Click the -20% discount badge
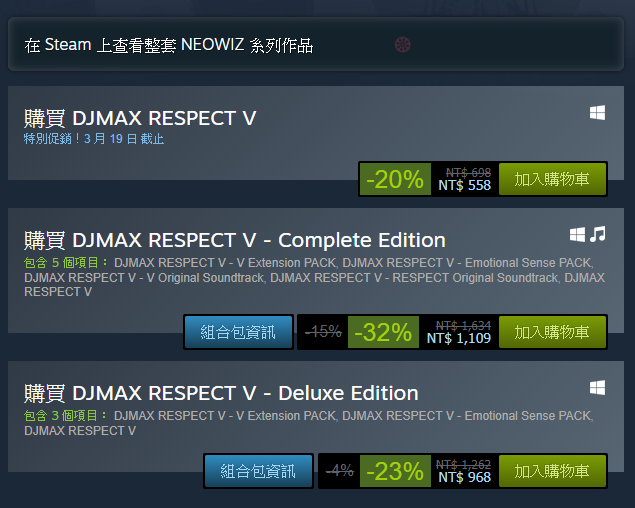 (x=395, y=179)
